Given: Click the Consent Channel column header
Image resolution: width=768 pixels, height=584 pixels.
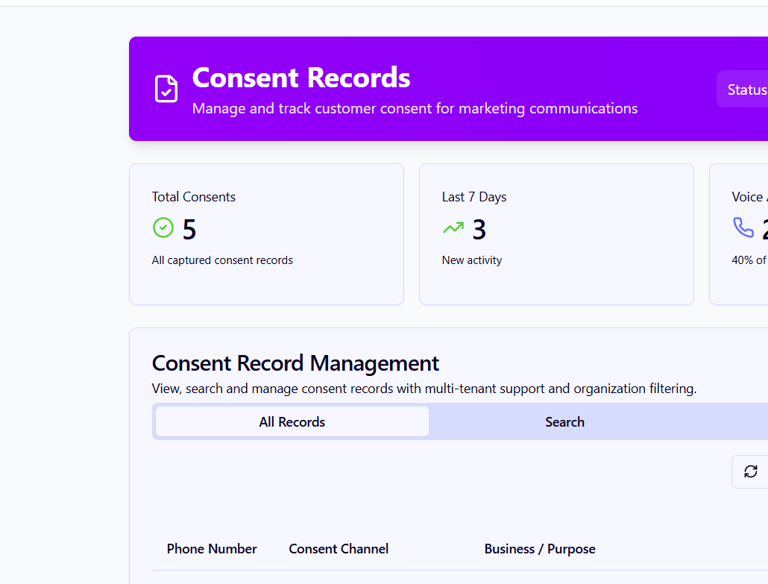Looking at the screenshot, I should tap(338, 549).
